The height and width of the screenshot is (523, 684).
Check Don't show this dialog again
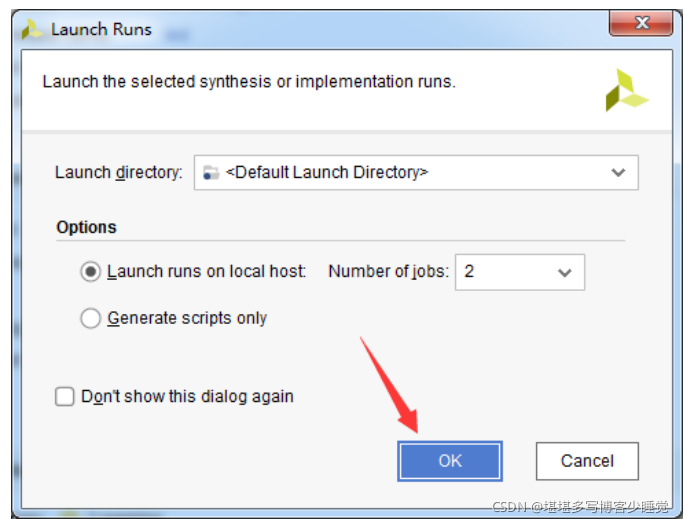click(x=65, y=397)
